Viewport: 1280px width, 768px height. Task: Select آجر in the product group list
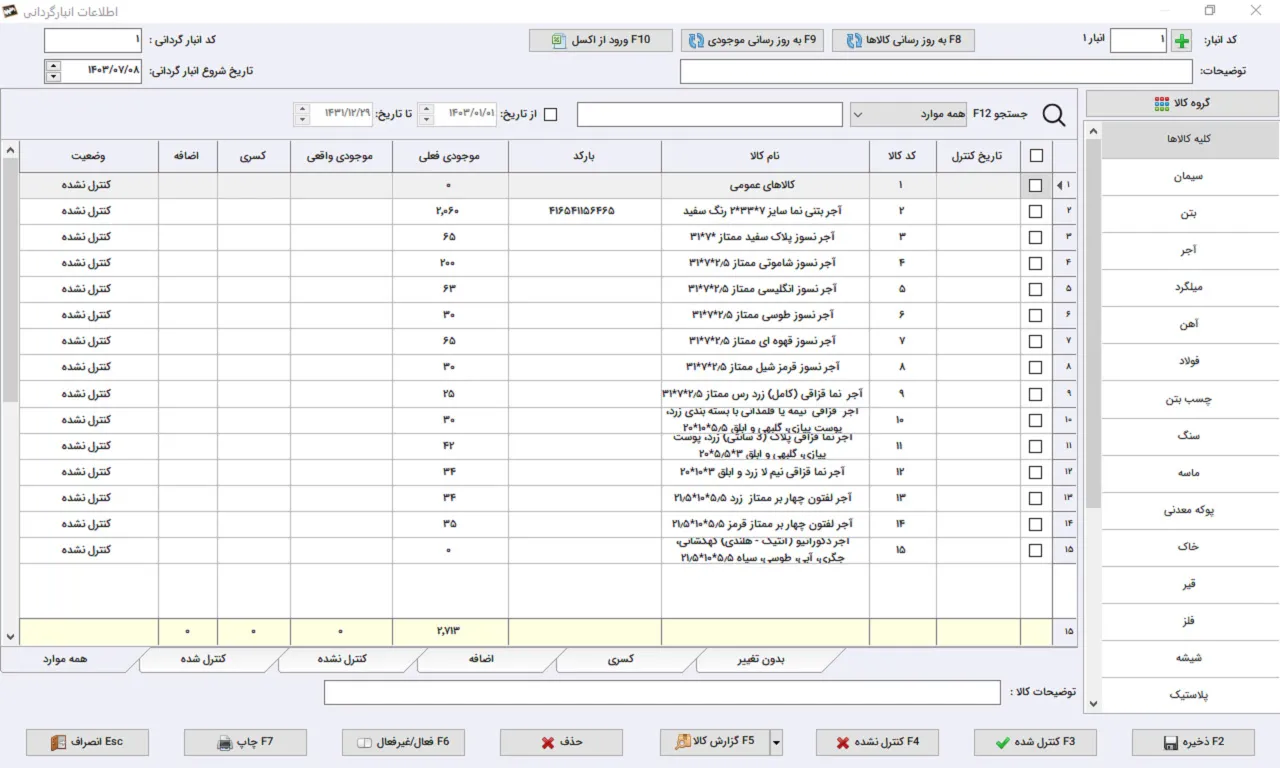[1190, 251]
